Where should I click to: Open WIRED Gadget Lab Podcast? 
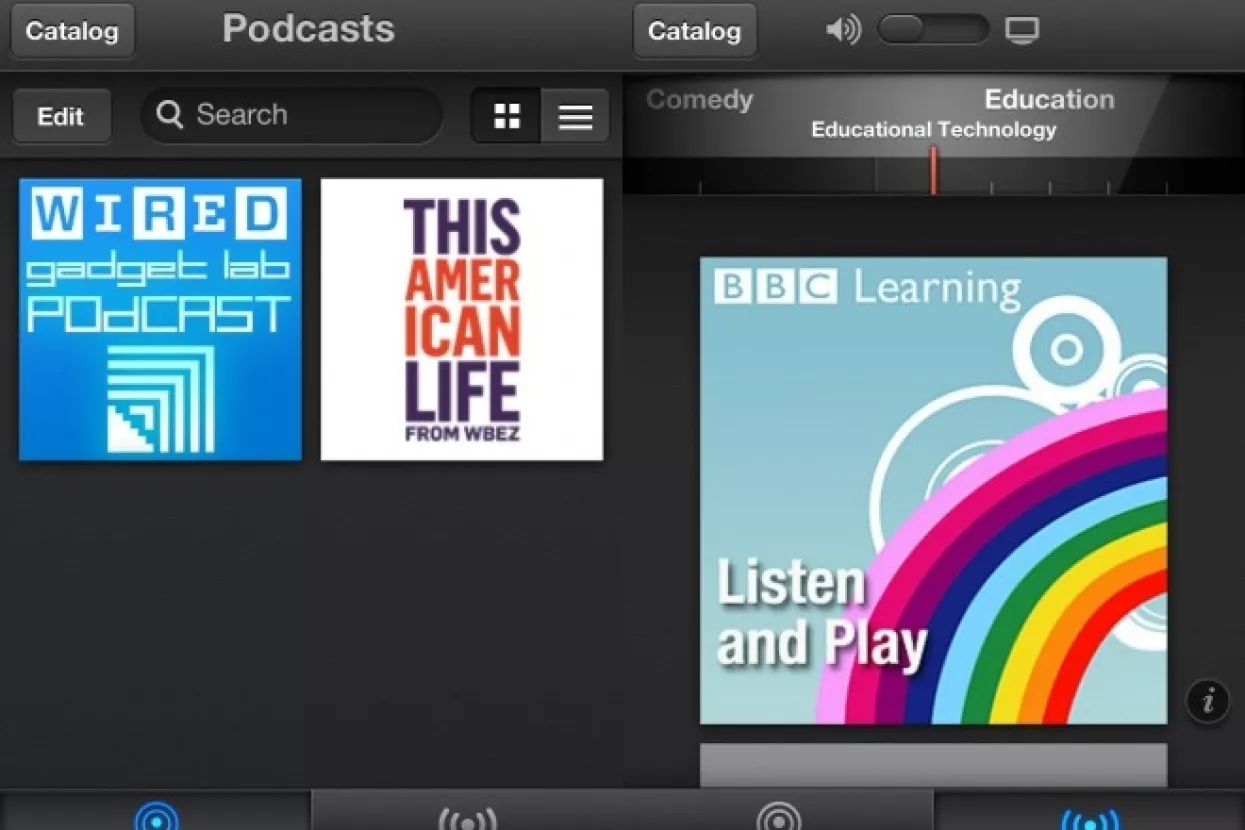pyautogui.click(x=160, y=319)
